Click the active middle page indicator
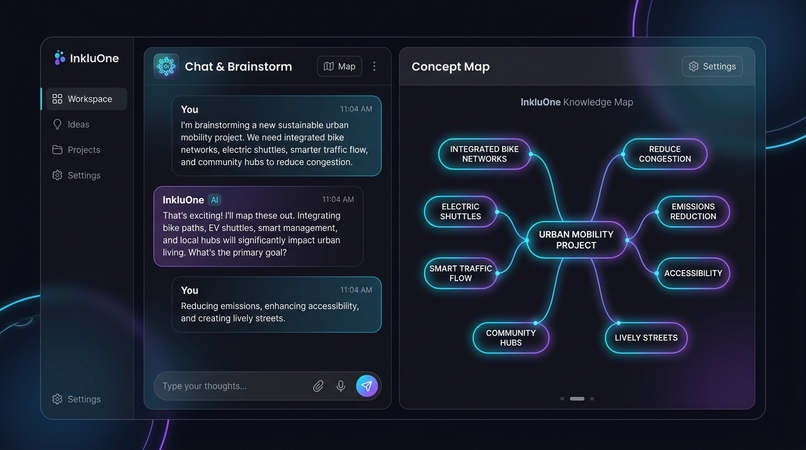Screen dimensions: 806x450 coord(577,399)
